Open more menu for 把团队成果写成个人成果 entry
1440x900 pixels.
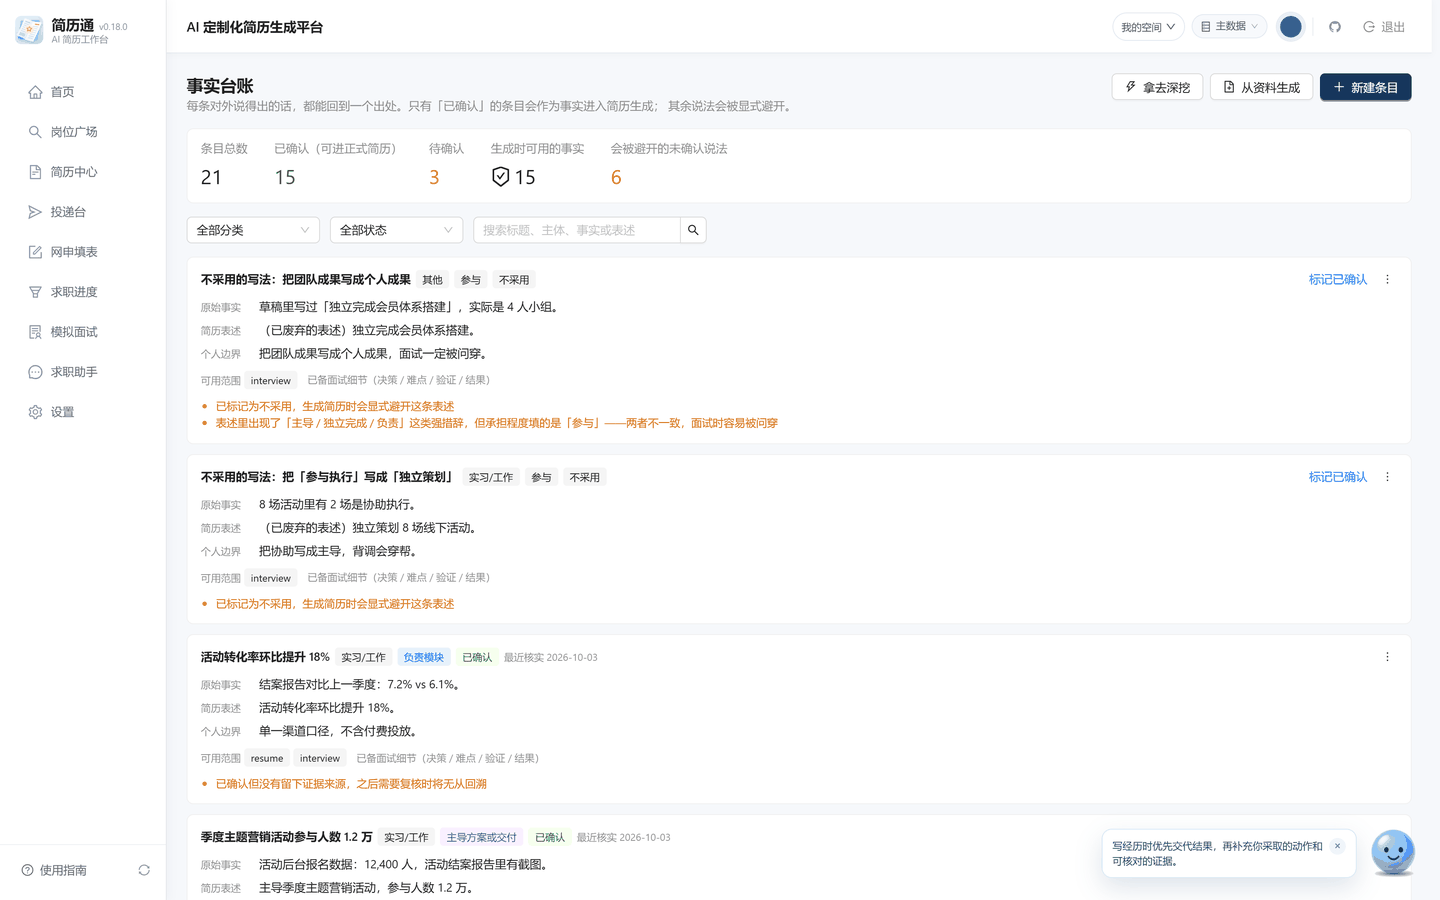pos(1388,280)
